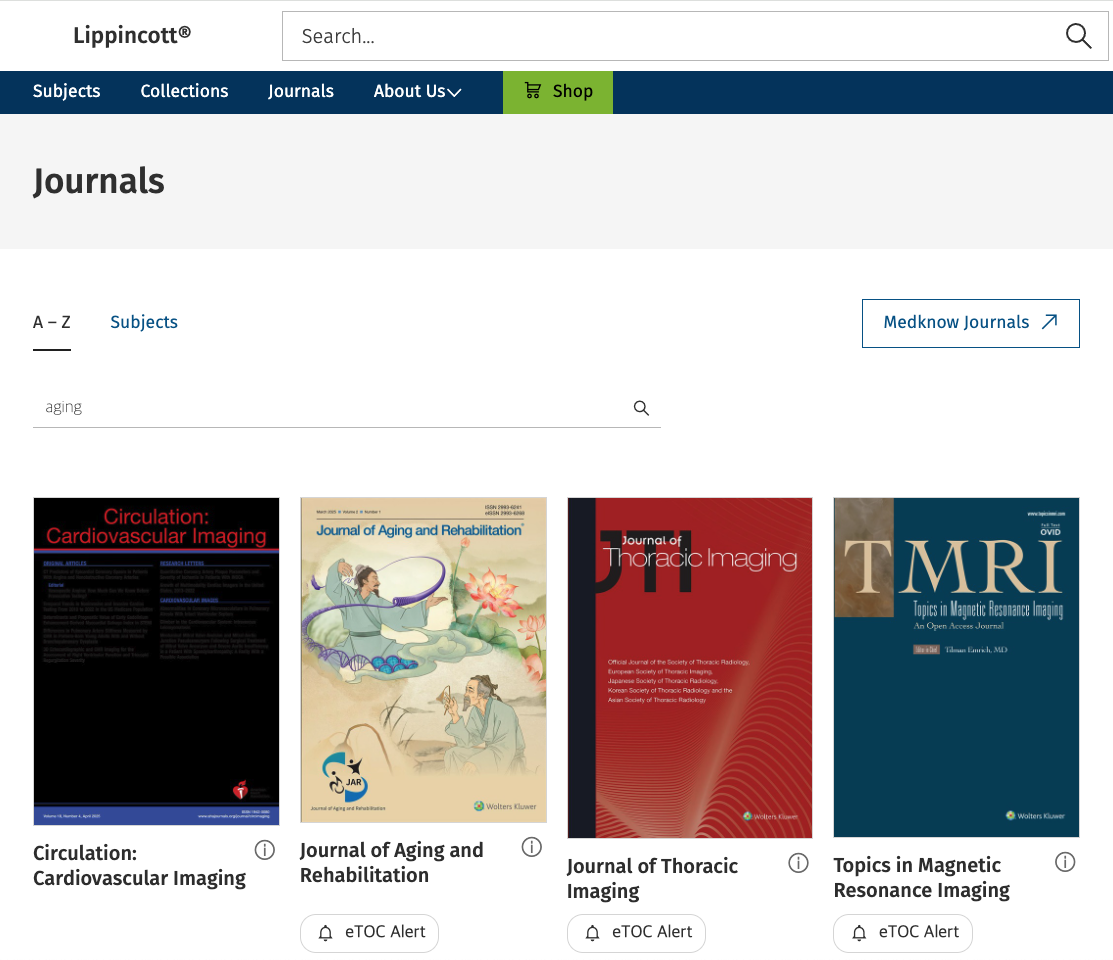Open Medknow Journals external link
The image size is (1113, 960).
[970, 323]
